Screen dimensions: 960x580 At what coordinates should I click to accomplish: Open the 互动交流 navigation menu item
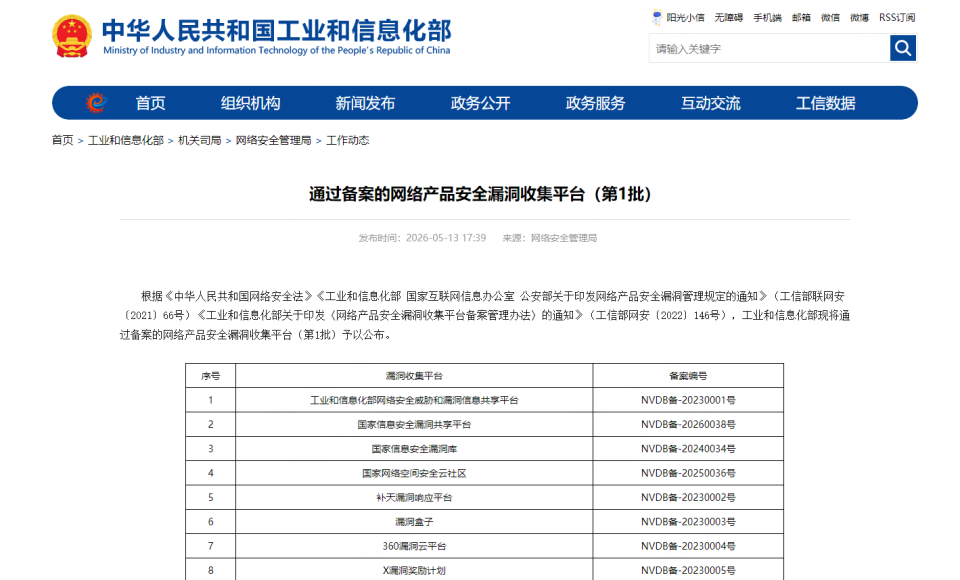pos(711,103)
